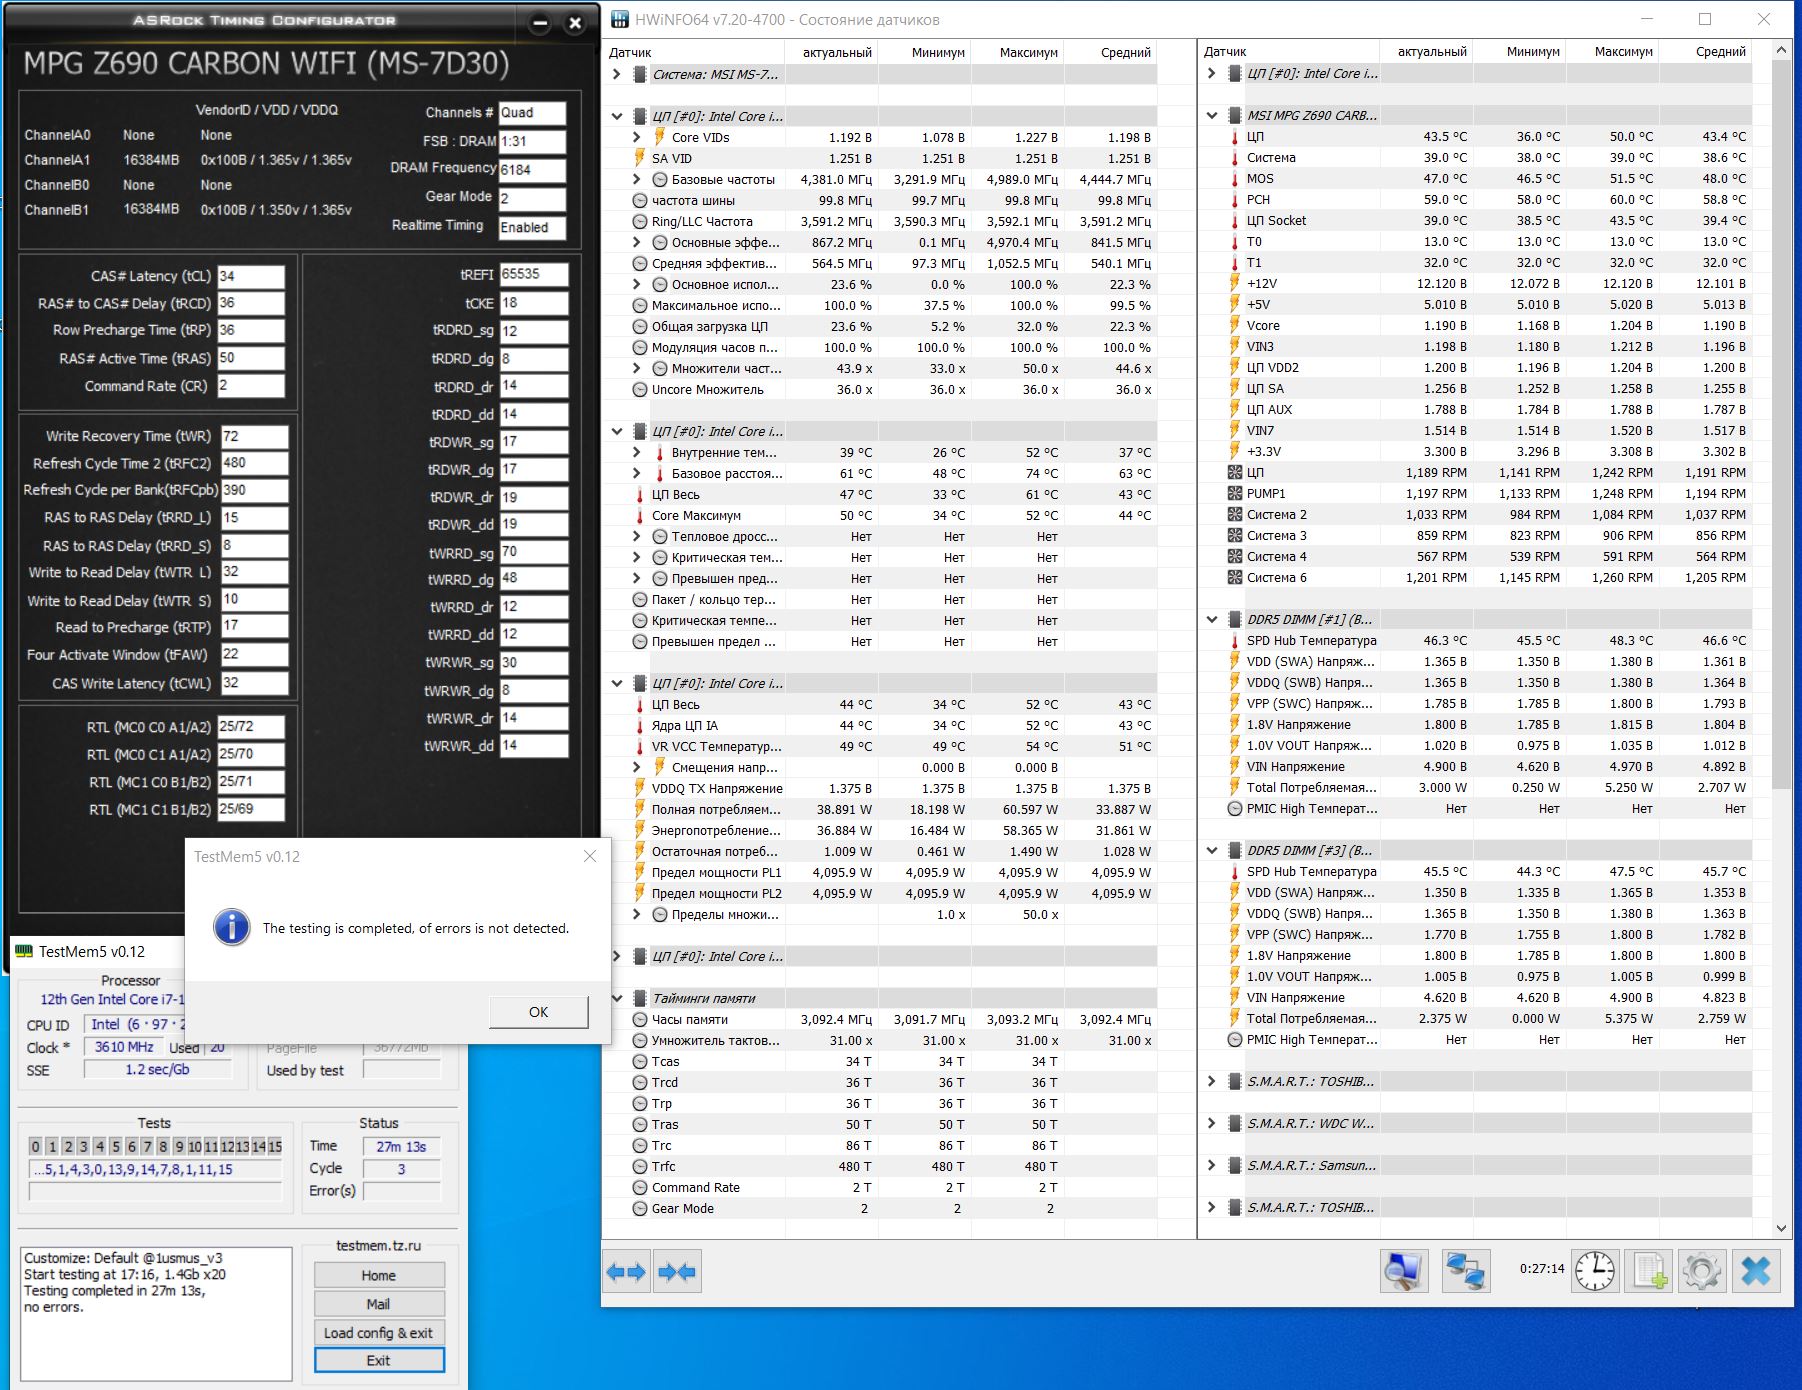Viewport: 1802px width, 1390px height.
Task: Select the PUMP1 fan speed row
Action: coord(1475,493)
